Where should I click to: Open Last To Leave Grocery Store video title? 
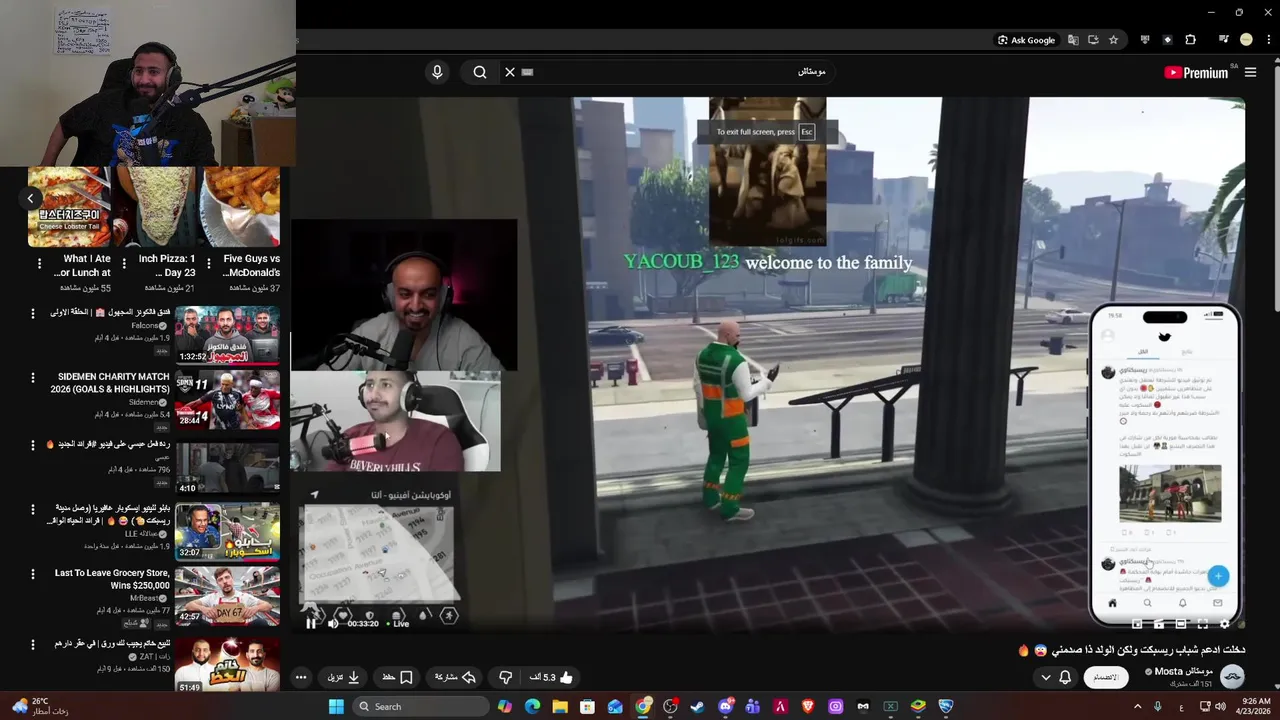112,579
